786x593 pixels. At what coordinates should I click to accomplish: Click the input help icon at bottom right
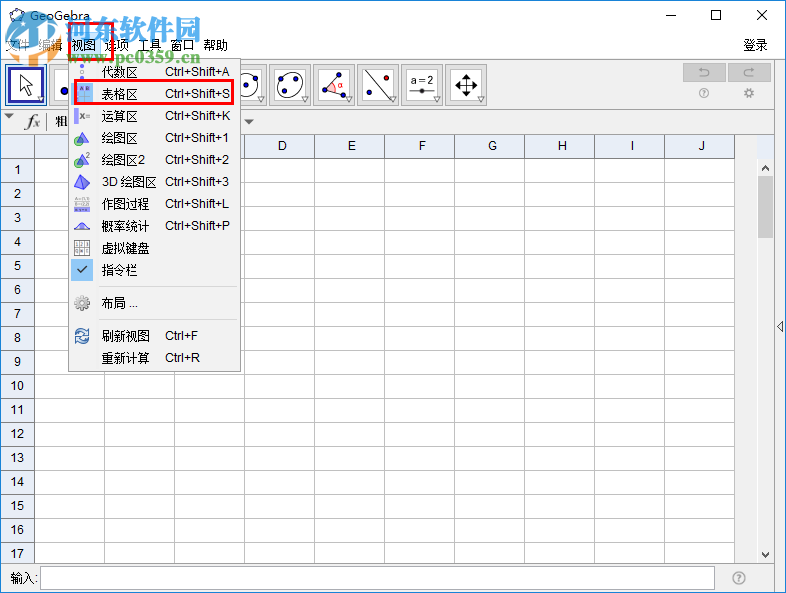tap(739, 578)
